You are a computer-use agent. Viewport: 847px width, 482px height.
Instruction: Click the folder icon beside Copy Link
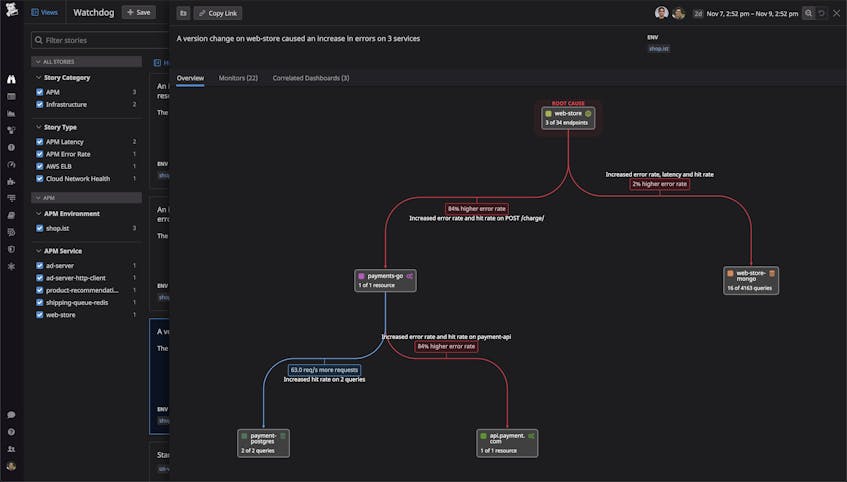183,13
